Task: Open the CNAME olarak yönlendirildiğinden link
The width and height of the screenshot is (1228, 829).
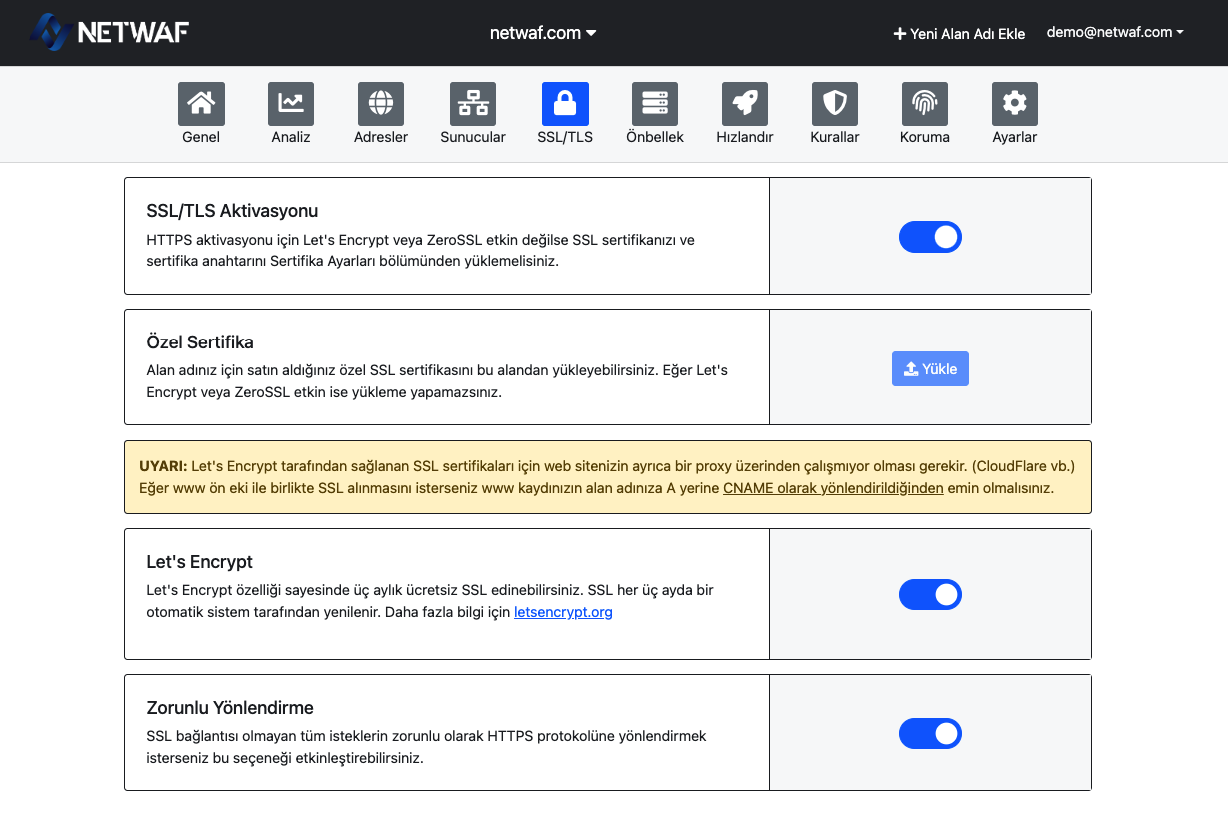Action: click(x=833, y=488)
